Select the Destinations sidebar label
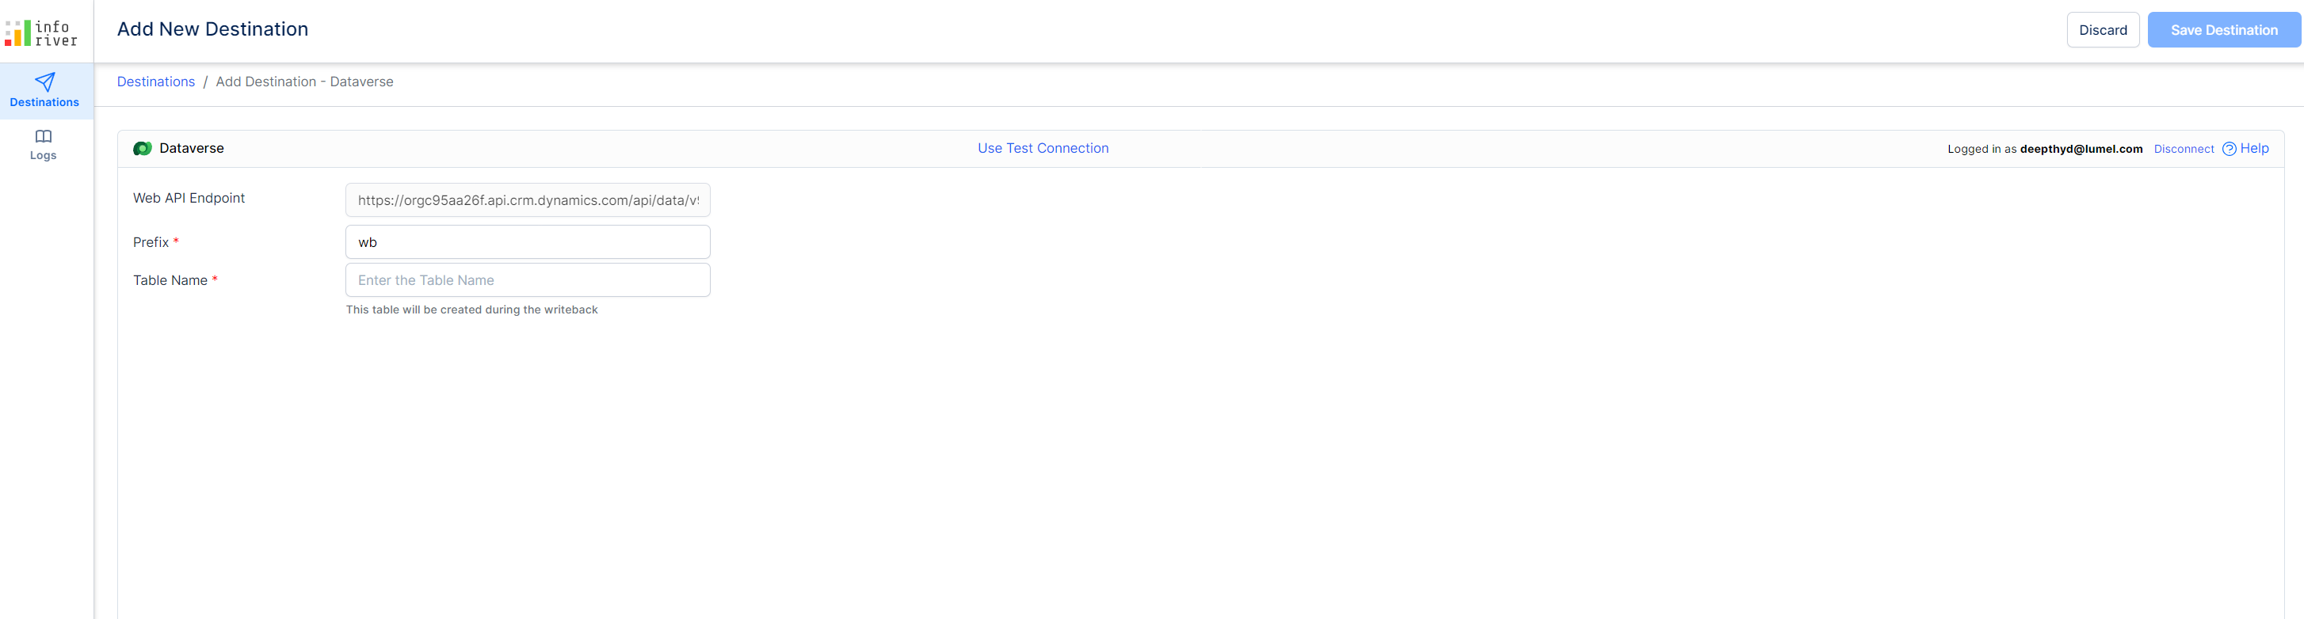The height and width of the screenshot is (619, 2304). 44,102
